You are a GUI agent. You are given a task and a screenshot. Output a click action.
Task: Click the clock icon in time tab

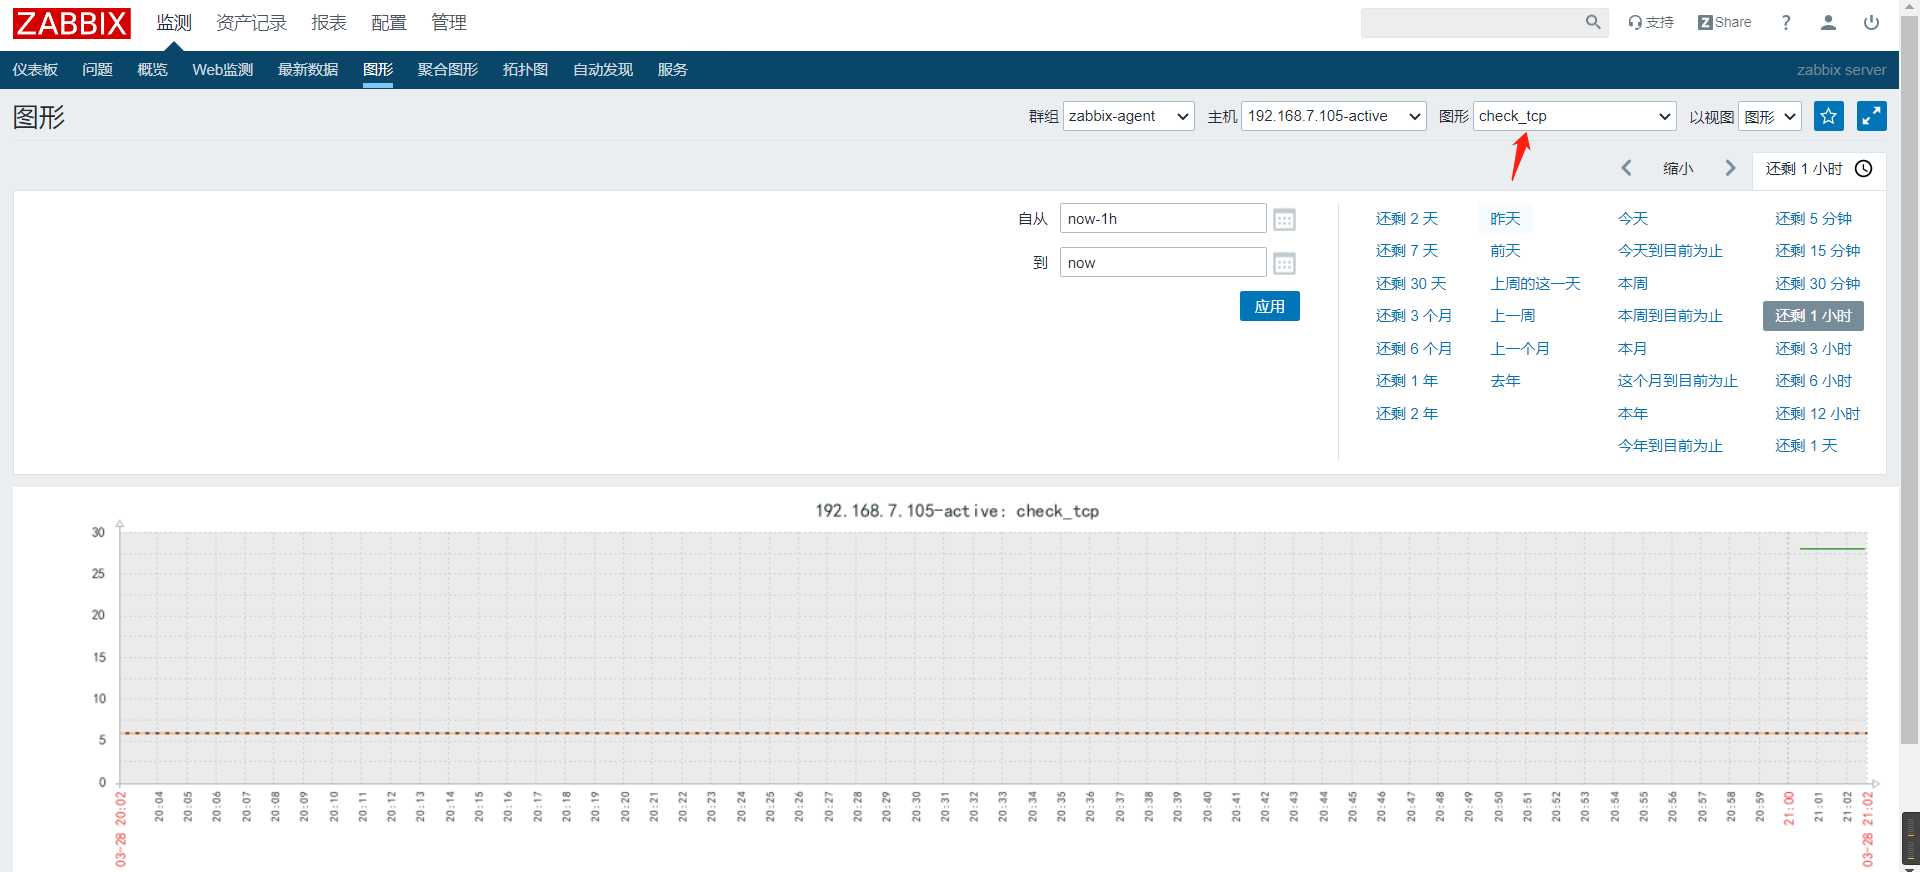1864,168
